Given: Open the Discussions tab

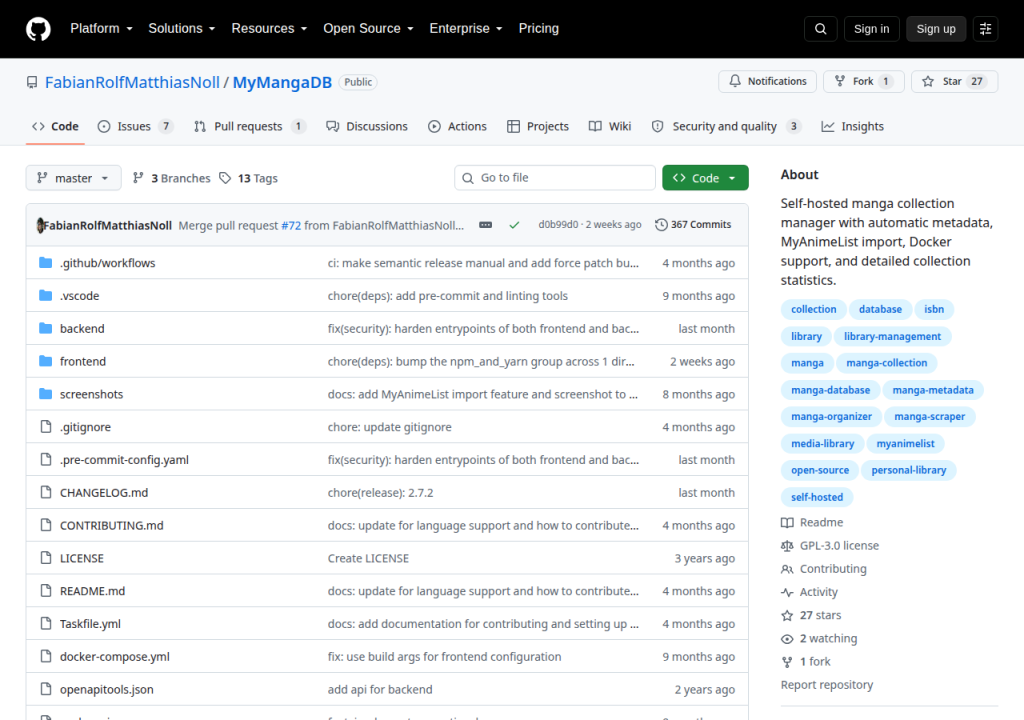Looking at the screenshot, I should [x=367, y=126].
